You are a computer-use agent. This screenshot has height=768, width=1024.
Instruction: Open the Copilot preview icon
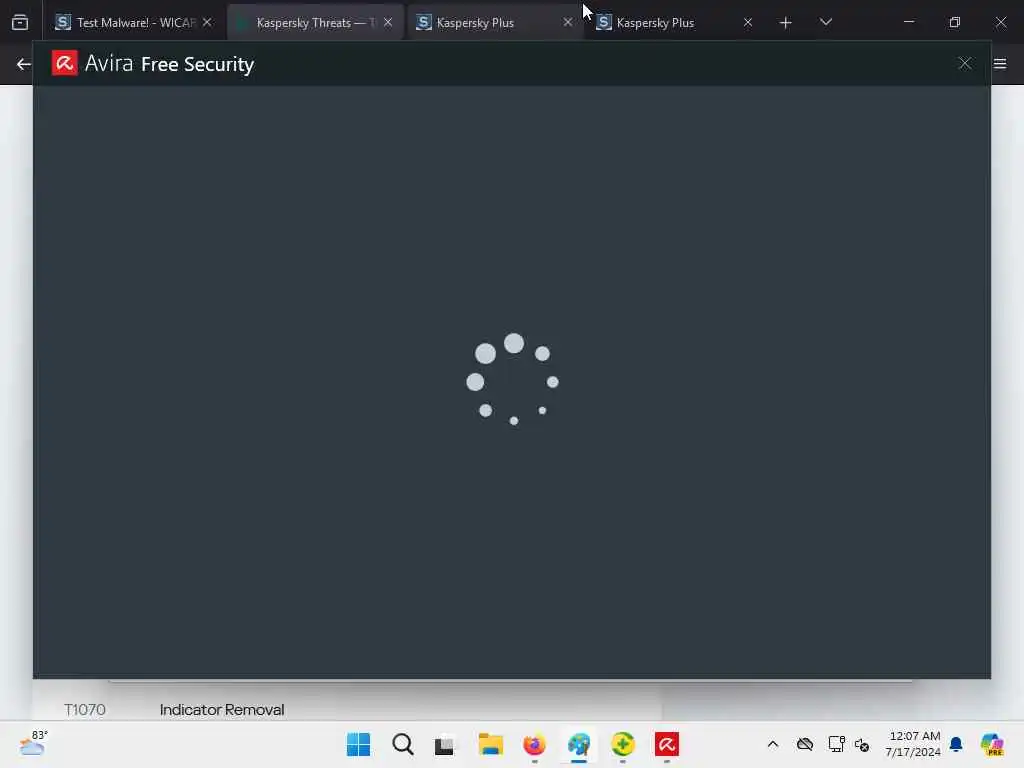[x=992, y=744]
